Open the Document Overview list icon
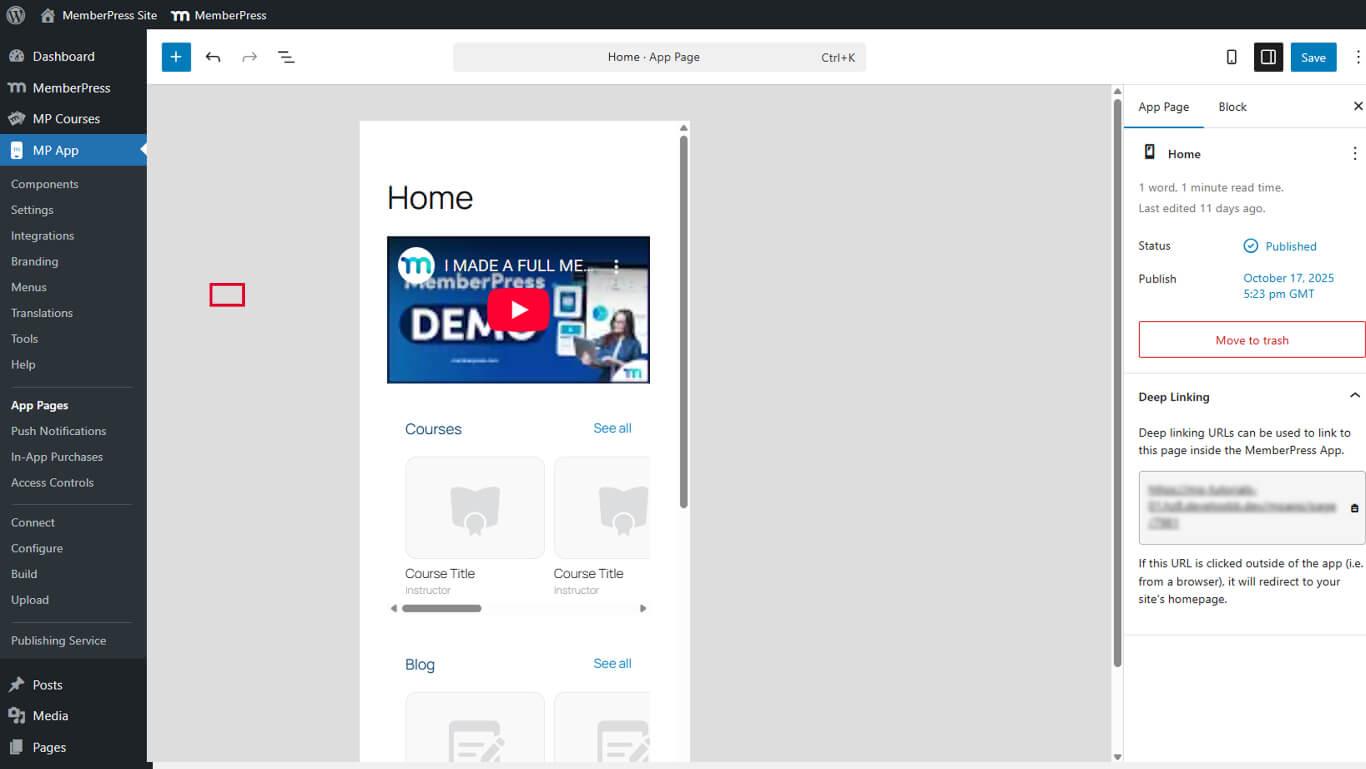 pyautogui.click(x=286, y=57)
